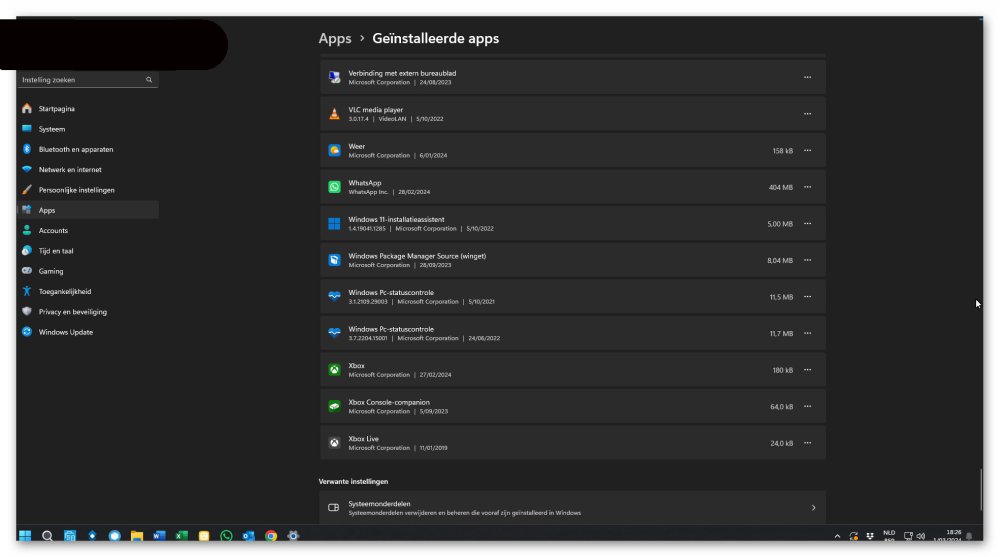Click the Weer app icon

[334, 151]
